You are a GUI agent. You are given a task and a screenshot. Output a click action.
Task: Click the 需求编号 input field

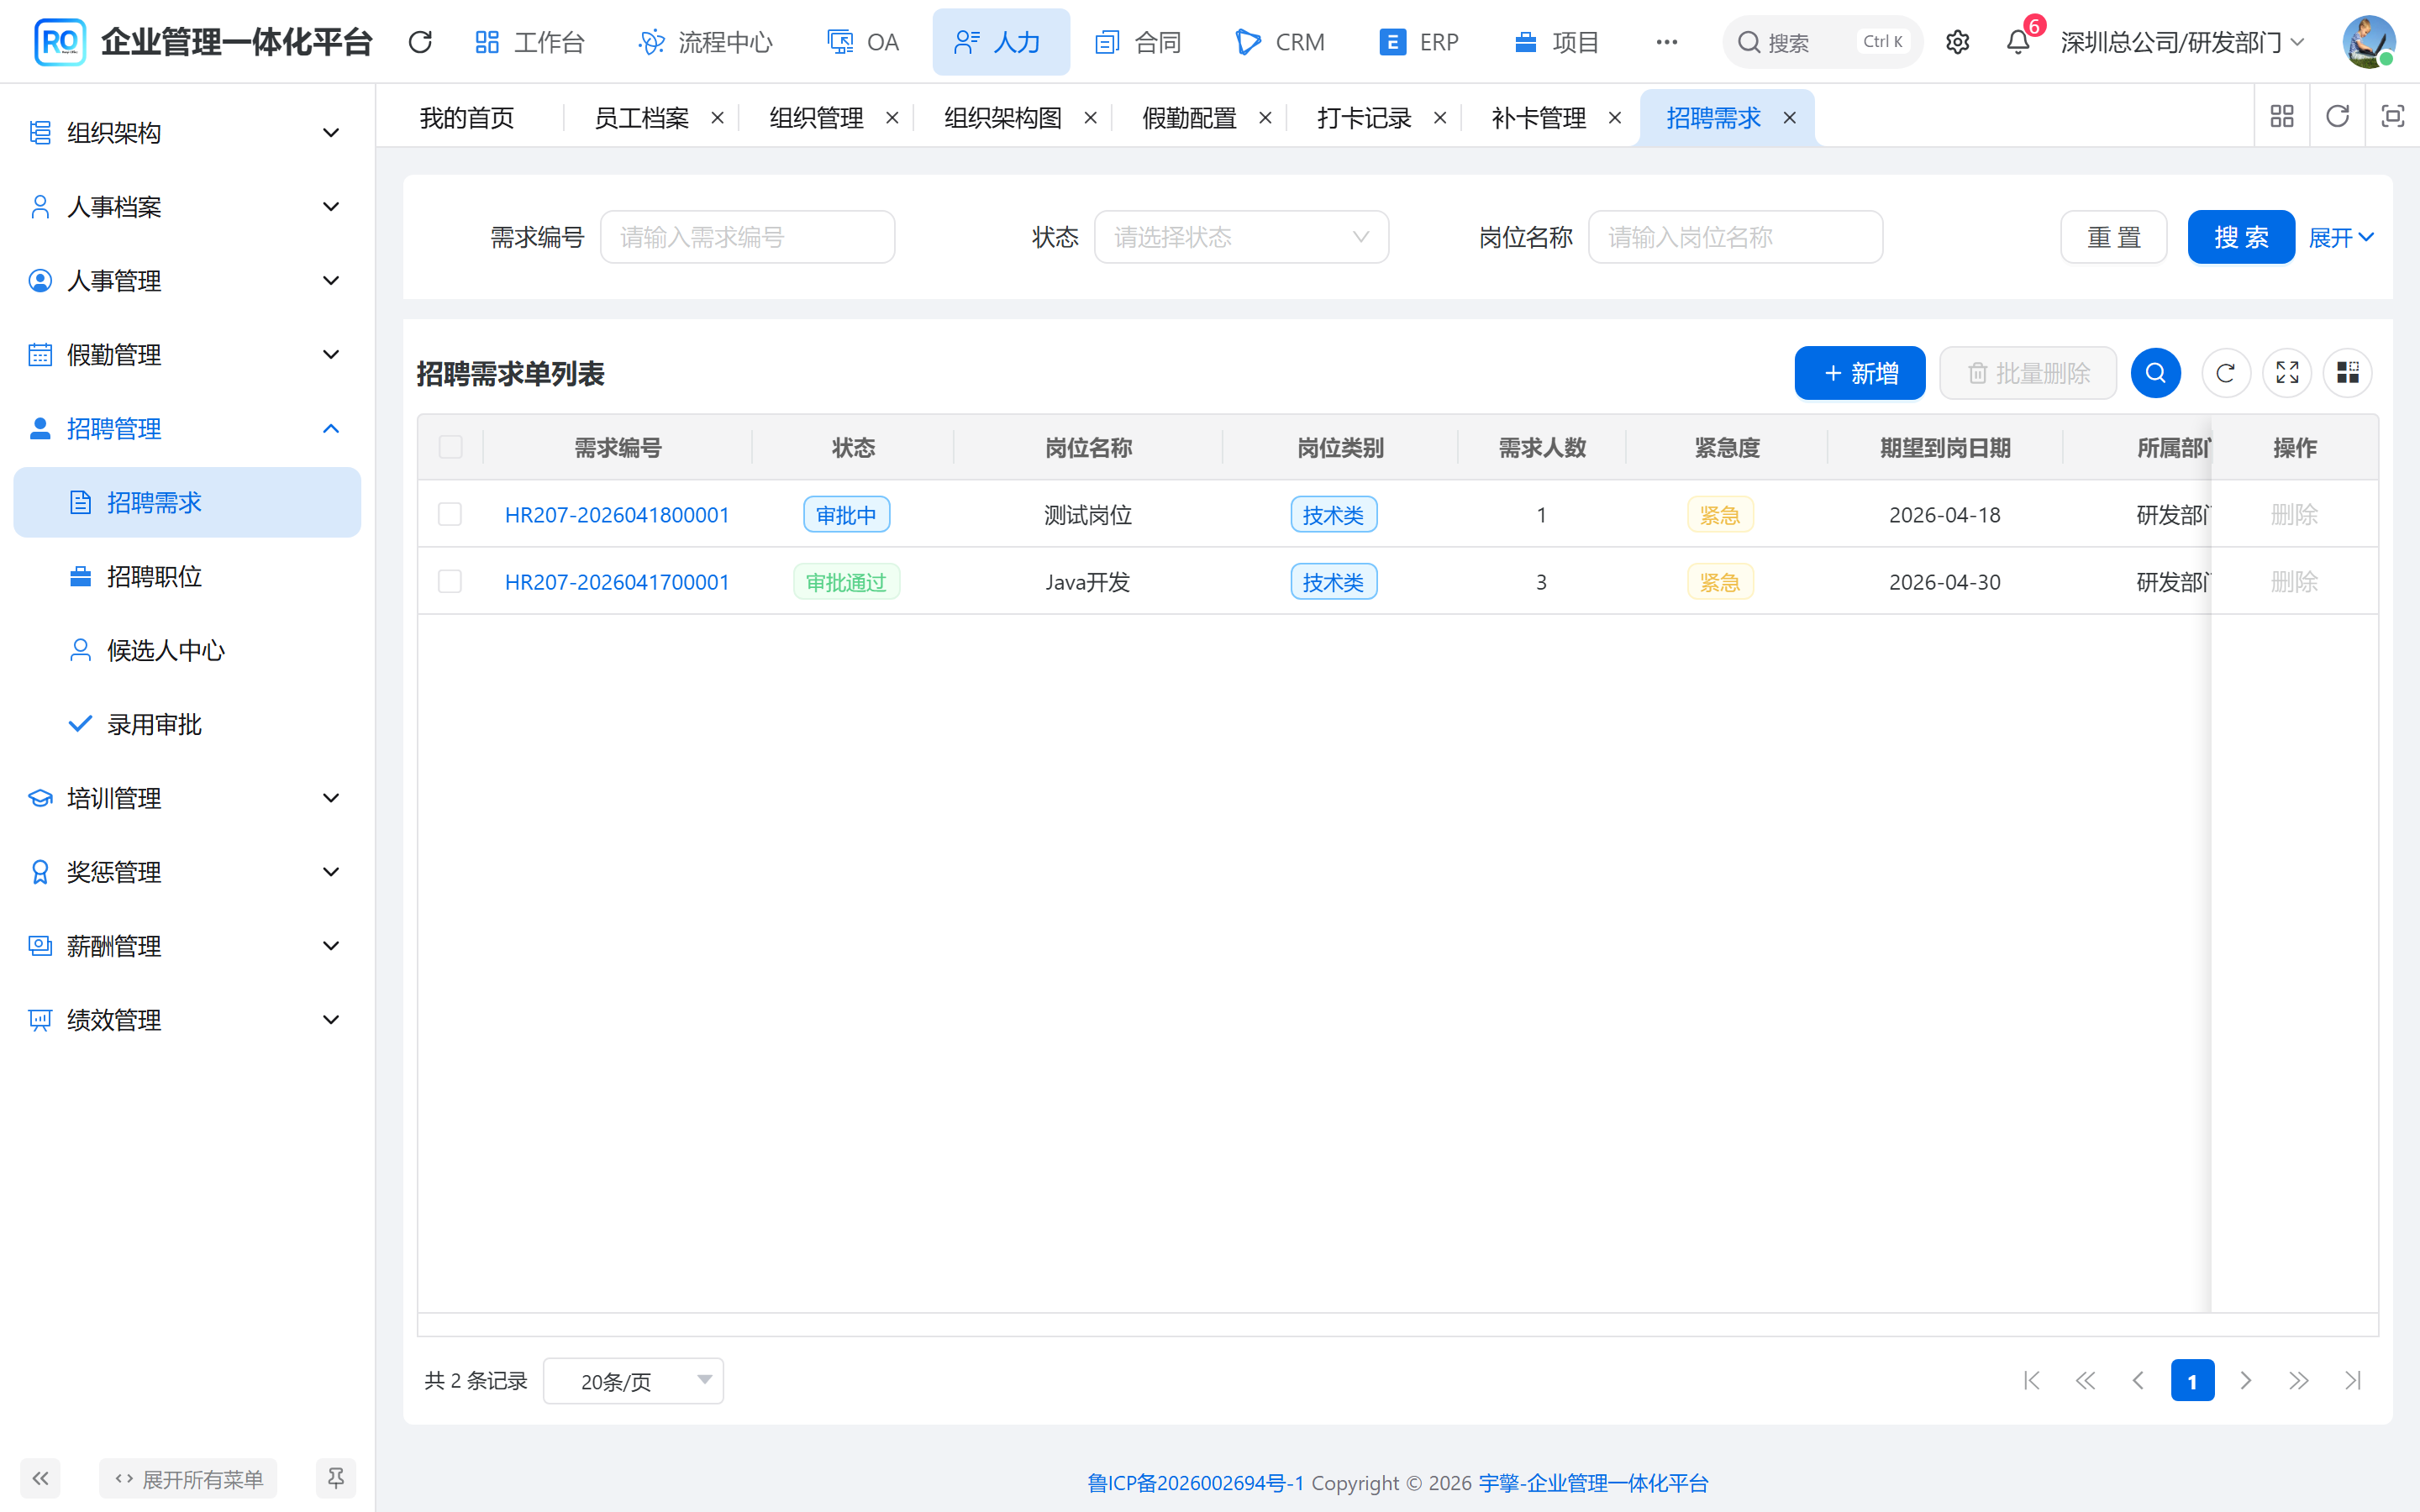(747, 237)
